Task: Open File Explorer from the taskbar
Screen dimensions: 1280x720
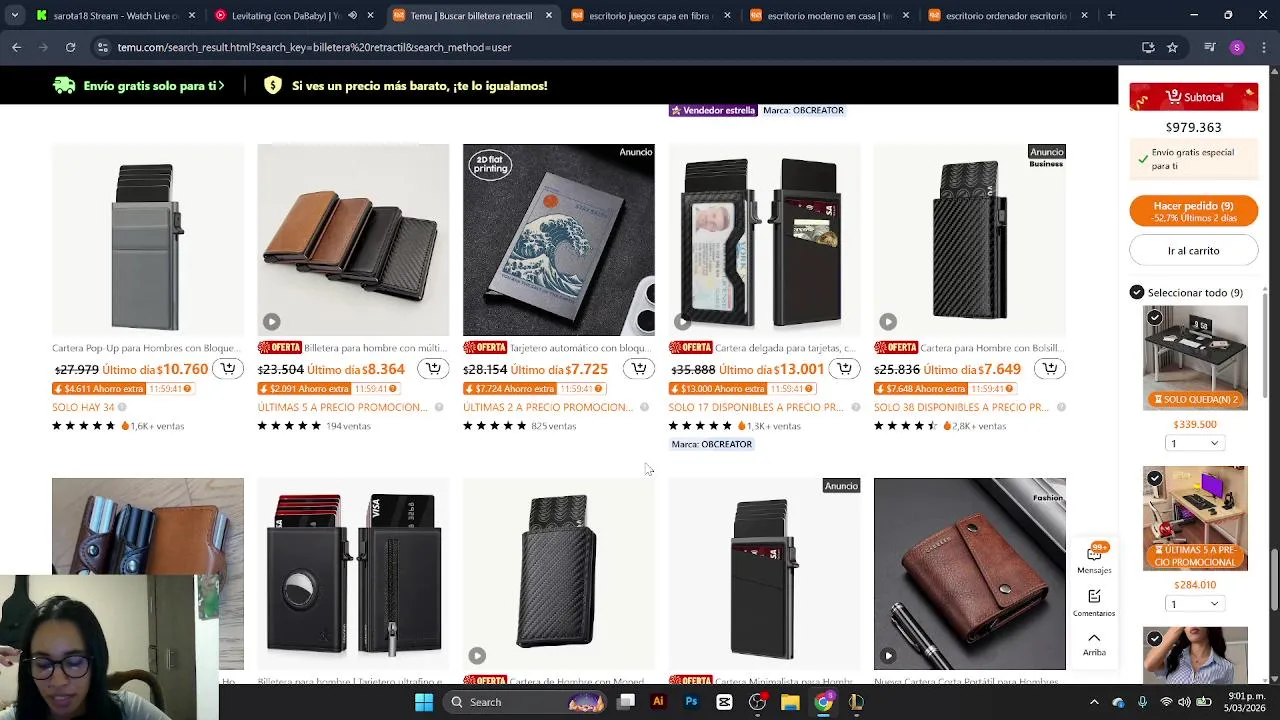Action: pyautogui.click(x=790, y=702)
